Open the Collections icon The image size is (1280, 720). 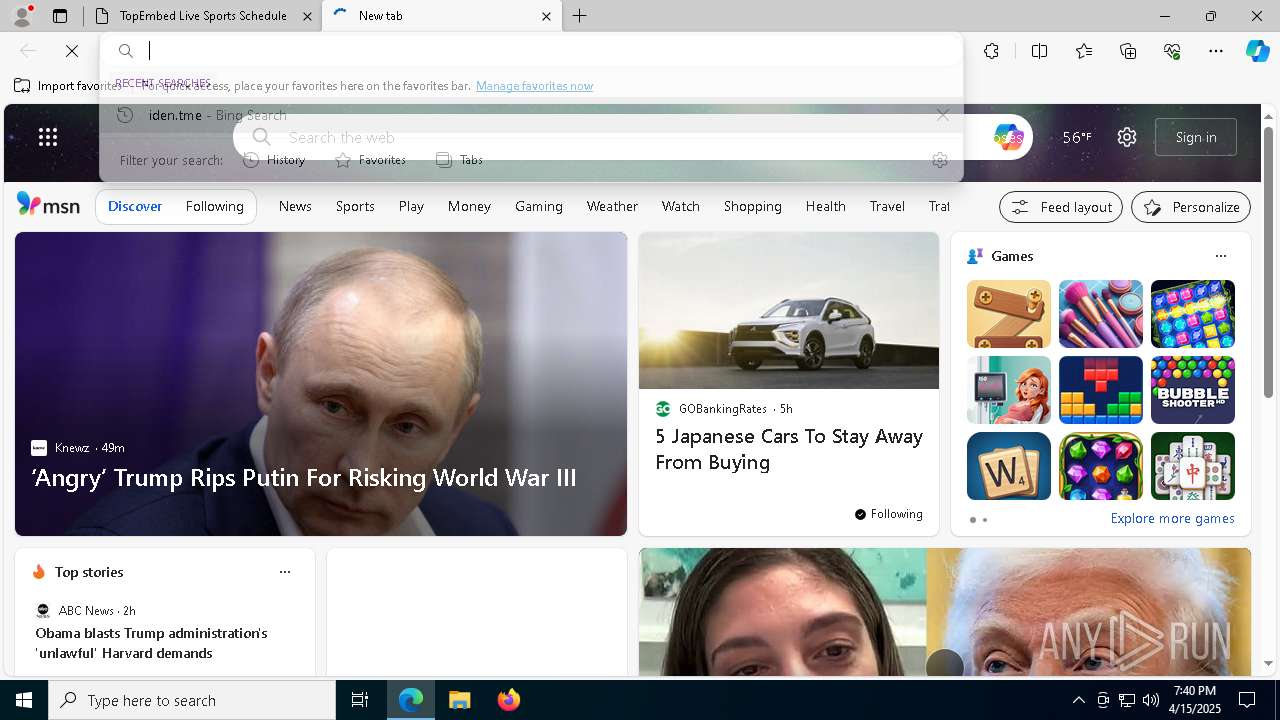(x=1128, y=51)
